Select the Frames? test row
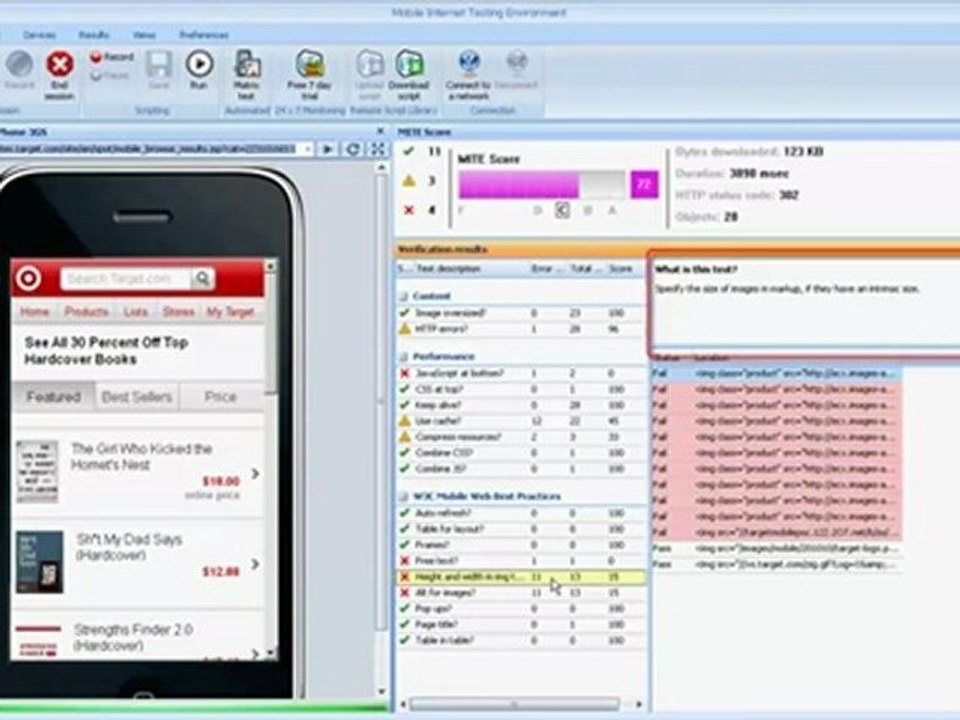The image size is (960, 720). (520, 544)
